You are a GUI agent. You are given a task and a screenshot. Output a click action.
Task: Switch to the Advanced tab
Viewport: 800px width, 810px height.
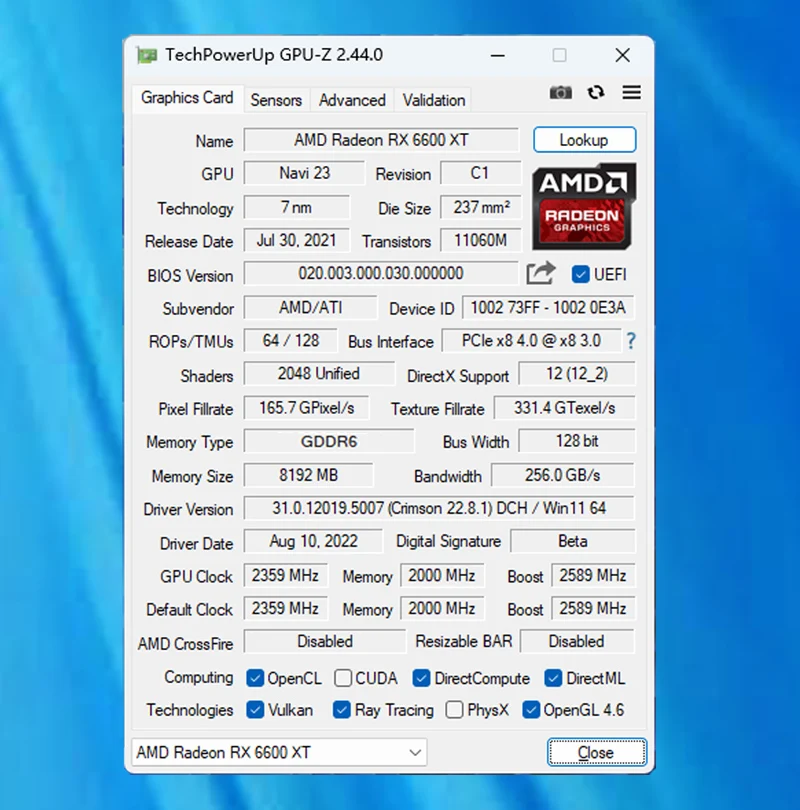pos(352,100)
